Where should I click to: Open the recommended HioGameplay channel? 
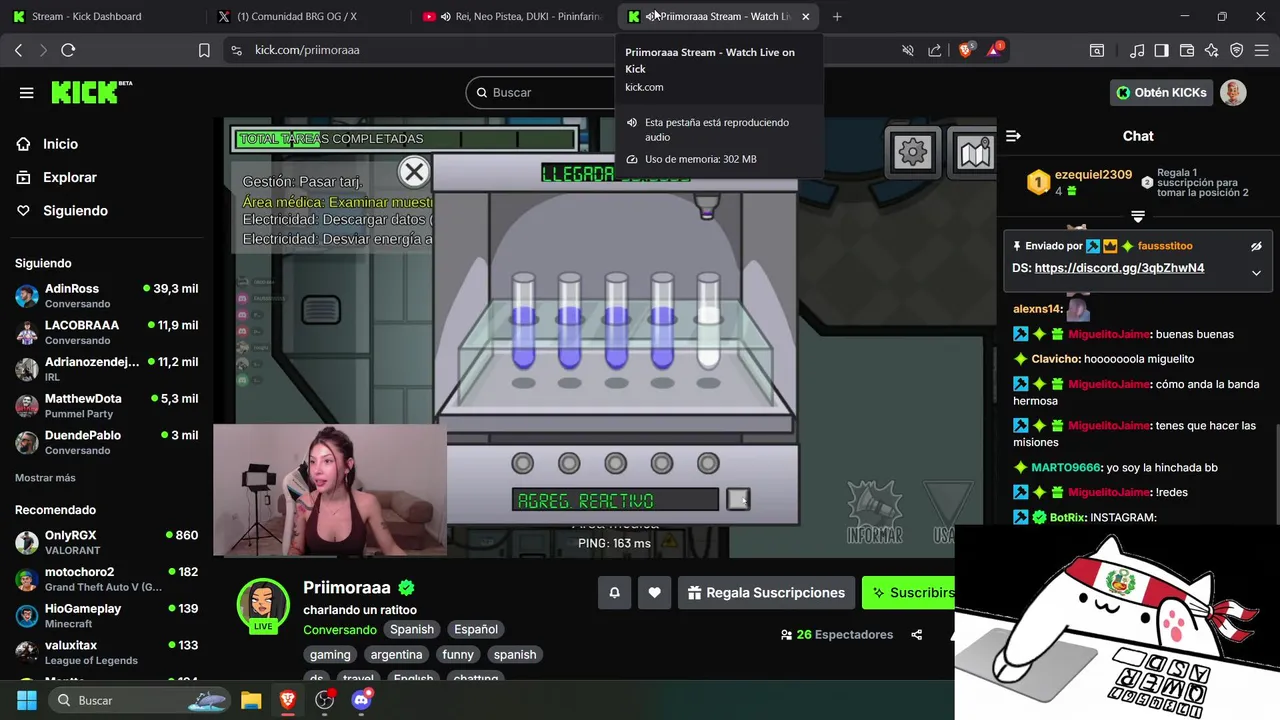point(107,615)
